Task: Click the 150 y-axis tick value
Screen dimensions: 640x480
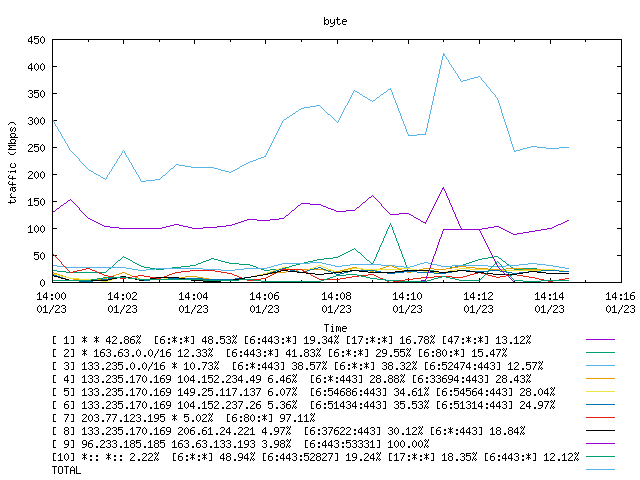Action: tap(36, 202)
